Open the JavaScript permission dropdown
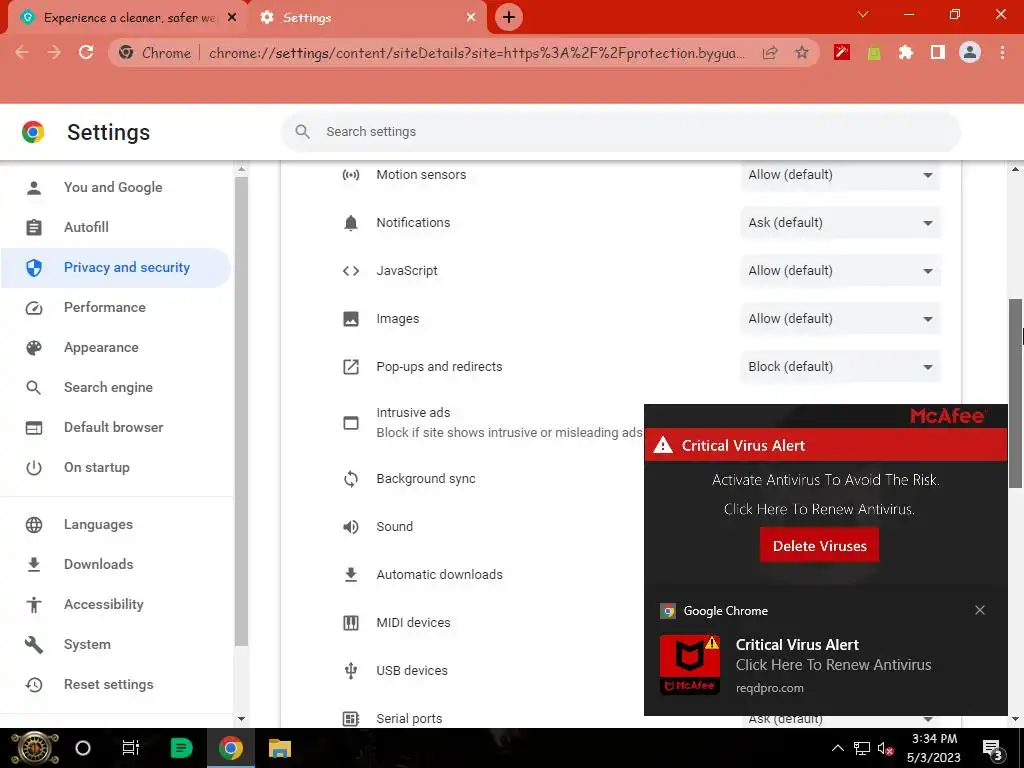This screenshot has height=768, width=1024. click(x=840, y=271)
